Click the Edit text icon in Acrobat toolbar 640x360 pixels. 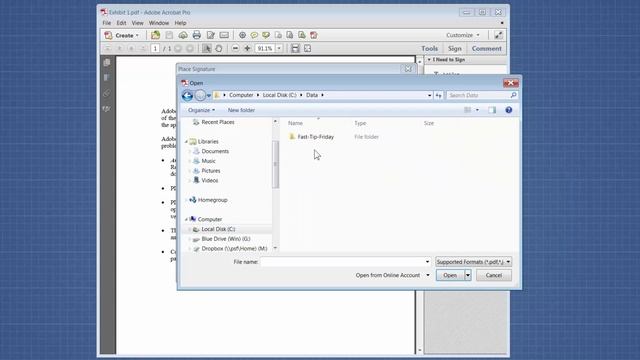pyautogui.click(x=211, y=35)
